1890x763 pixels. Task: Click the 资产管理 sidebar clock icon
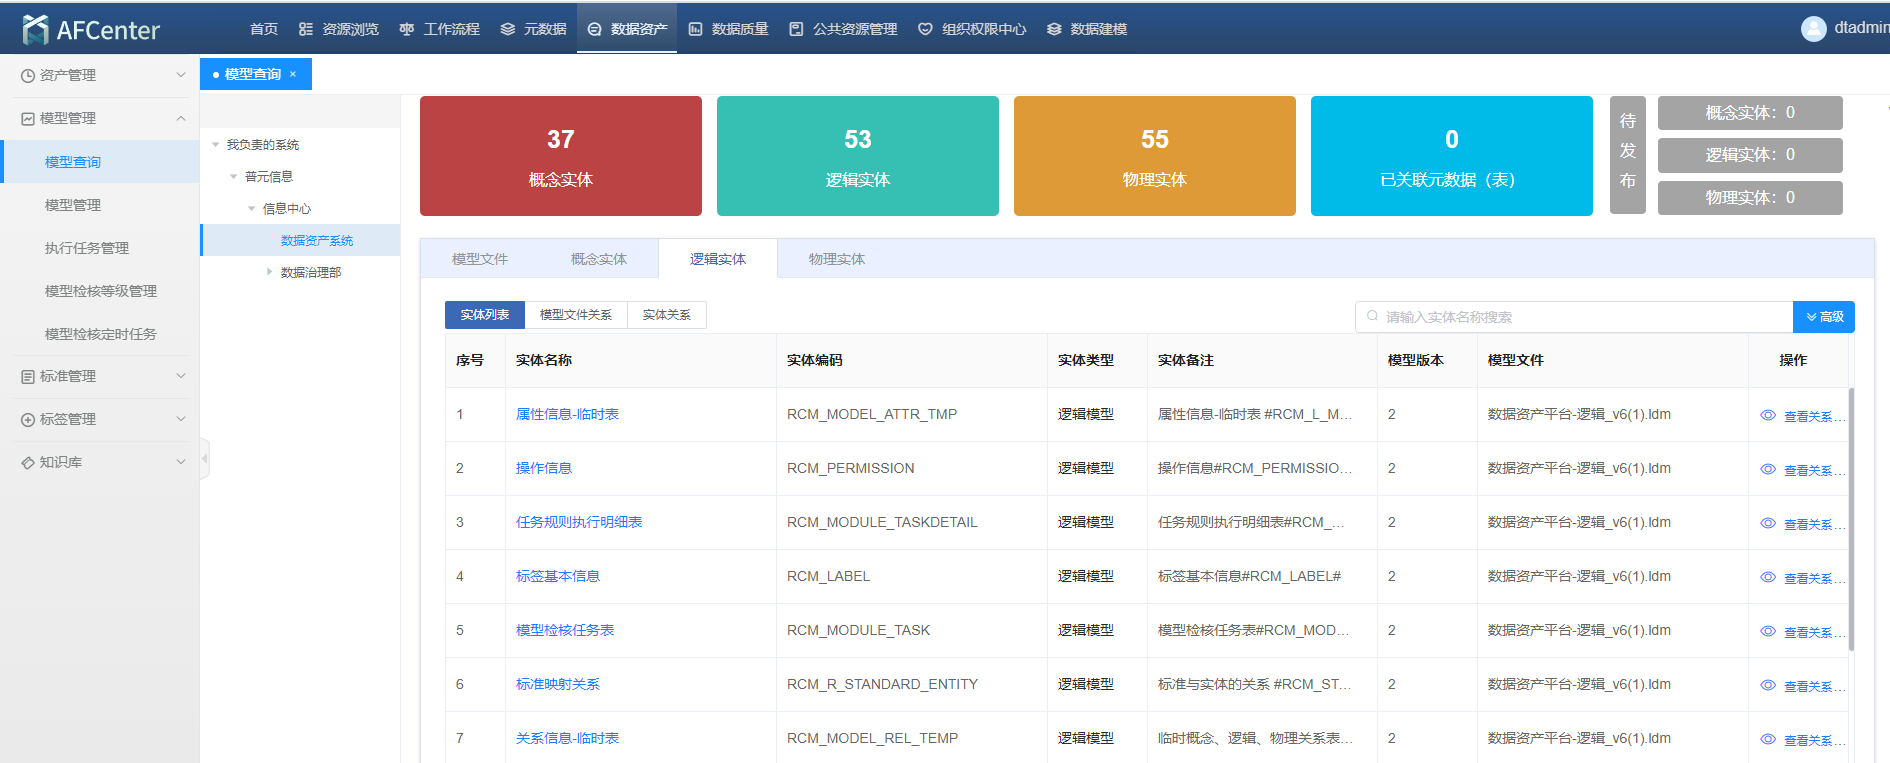[28, 76]
